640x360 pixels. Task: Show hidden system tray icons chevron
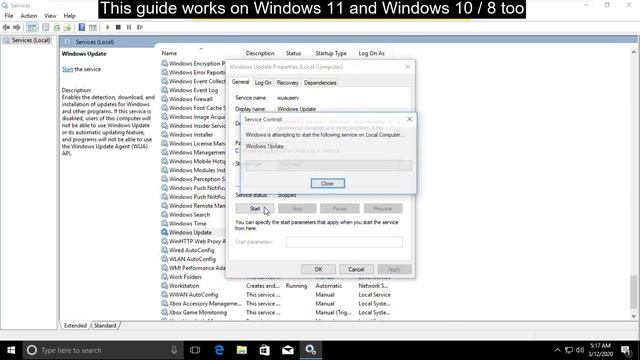pyautogui.click(x=557, y=350)
